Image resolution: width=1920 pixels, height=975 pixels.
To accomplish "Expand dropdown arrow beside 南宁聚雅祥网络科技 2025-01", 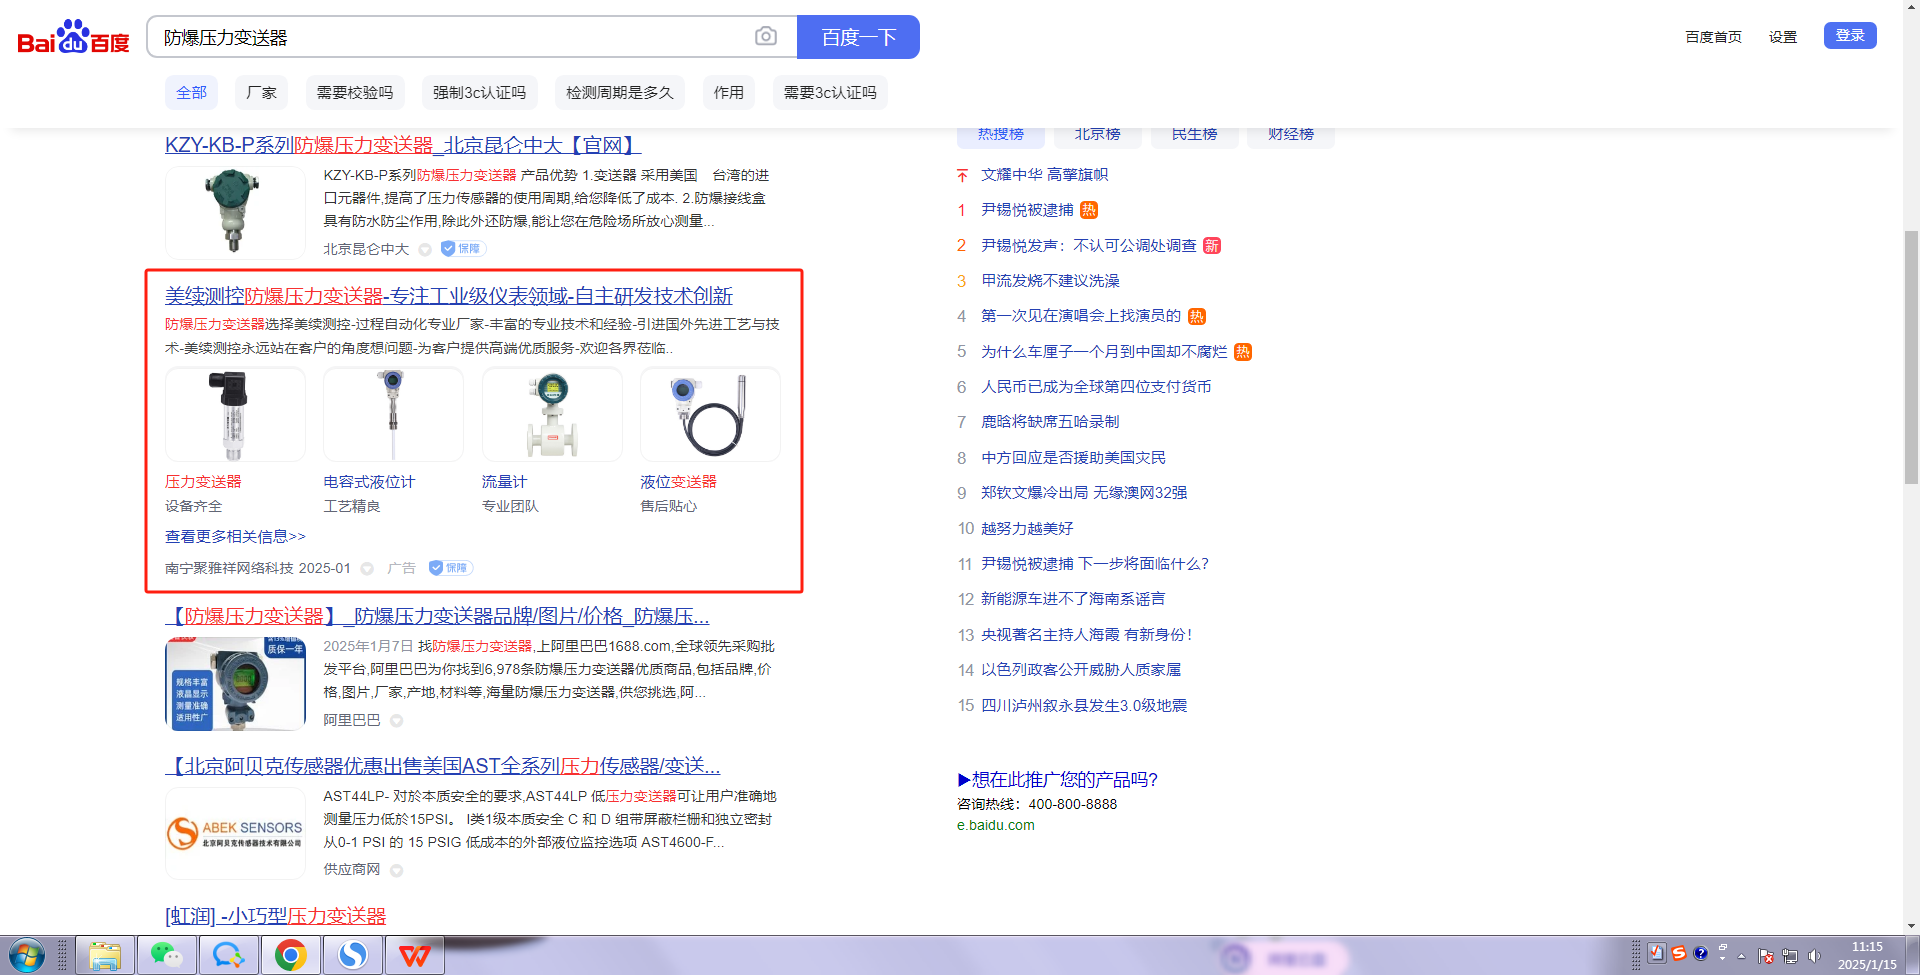I will (x=367, y=569).
